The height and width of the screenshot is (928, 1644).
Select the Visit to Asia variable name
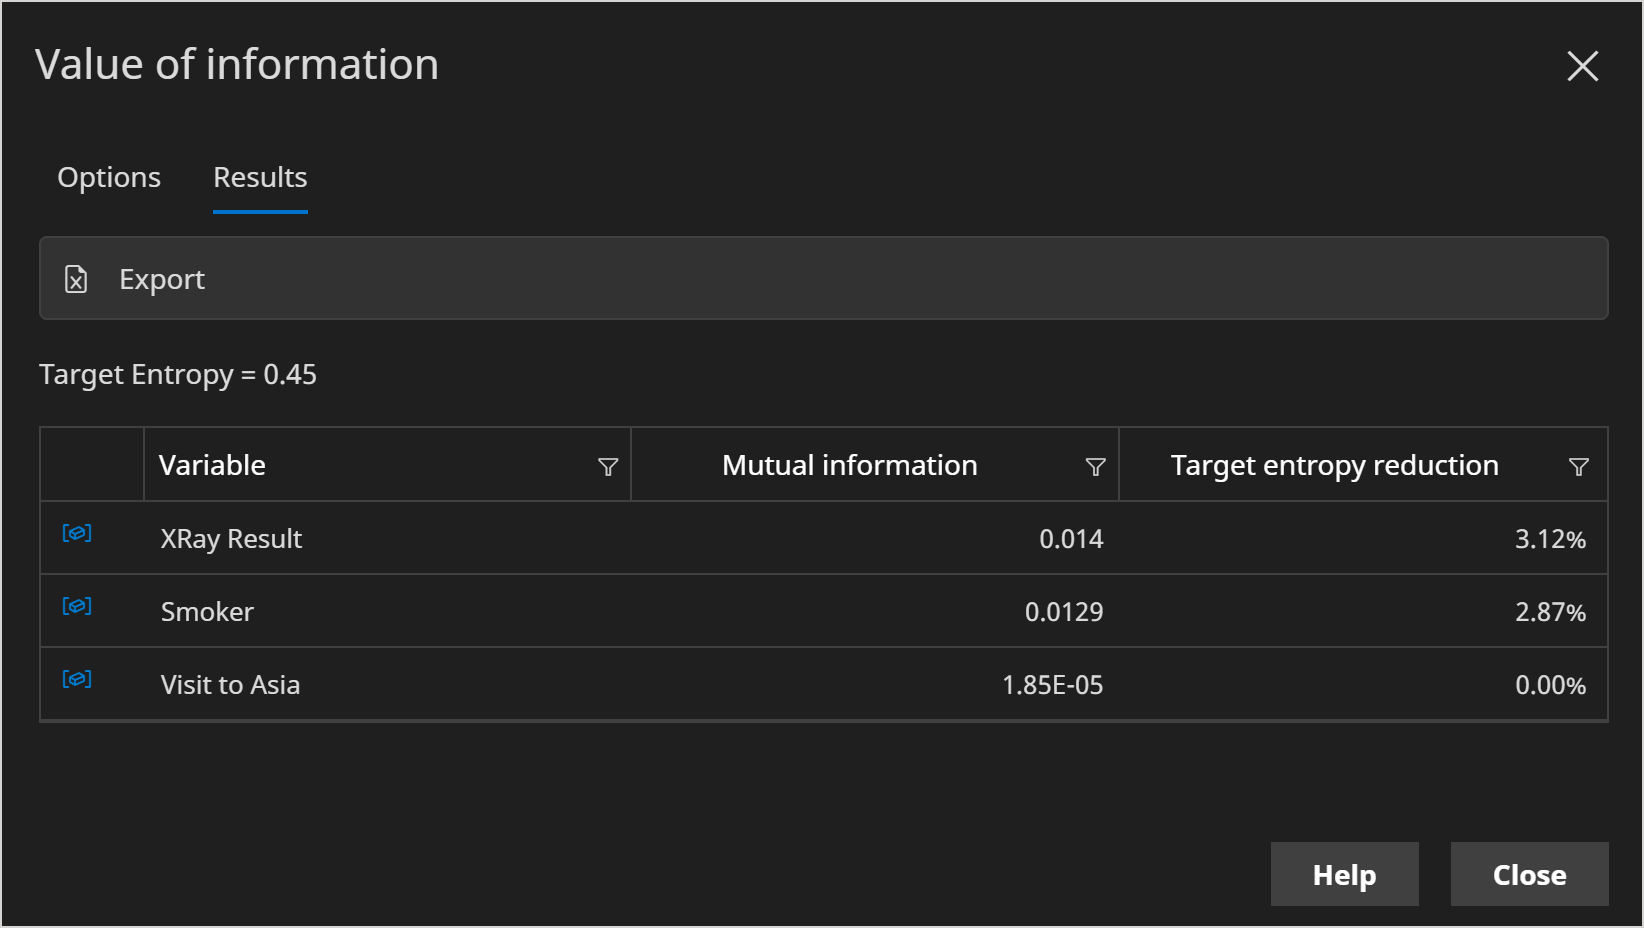point(230,685)
